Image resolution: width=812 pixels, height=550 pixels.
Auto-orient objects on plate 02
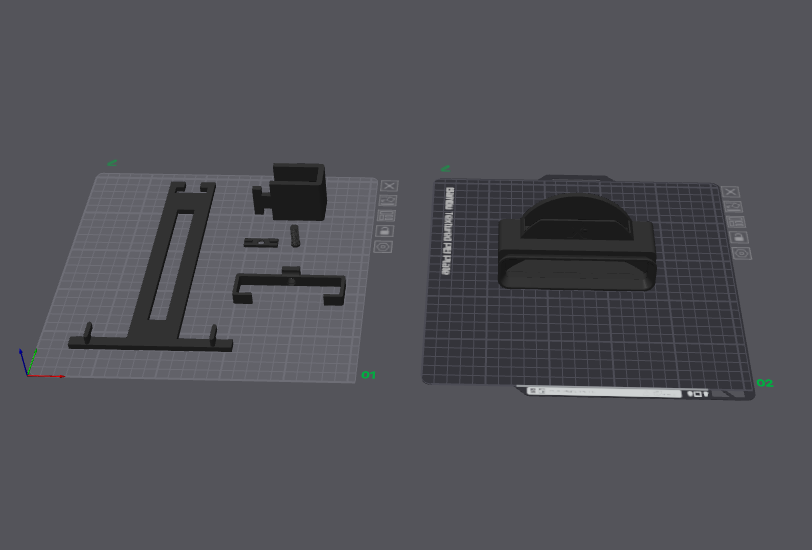[x=733, y=207]
